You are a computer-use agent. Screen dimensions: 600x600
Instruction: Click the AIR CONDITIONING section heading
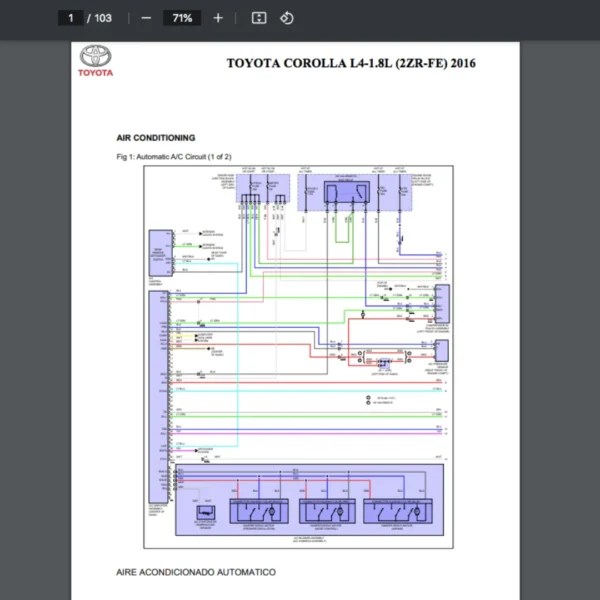tap(156, 138)
